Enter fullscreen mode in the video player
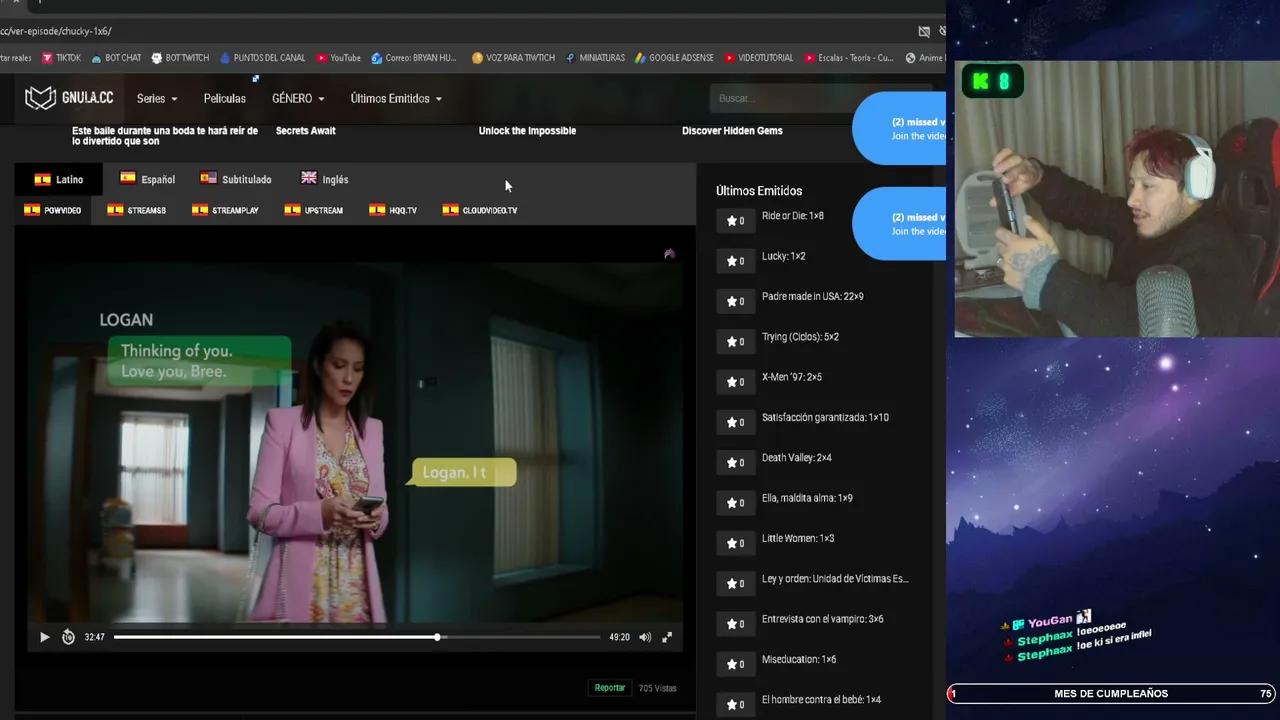1280x720 pixels. (667, 637)
